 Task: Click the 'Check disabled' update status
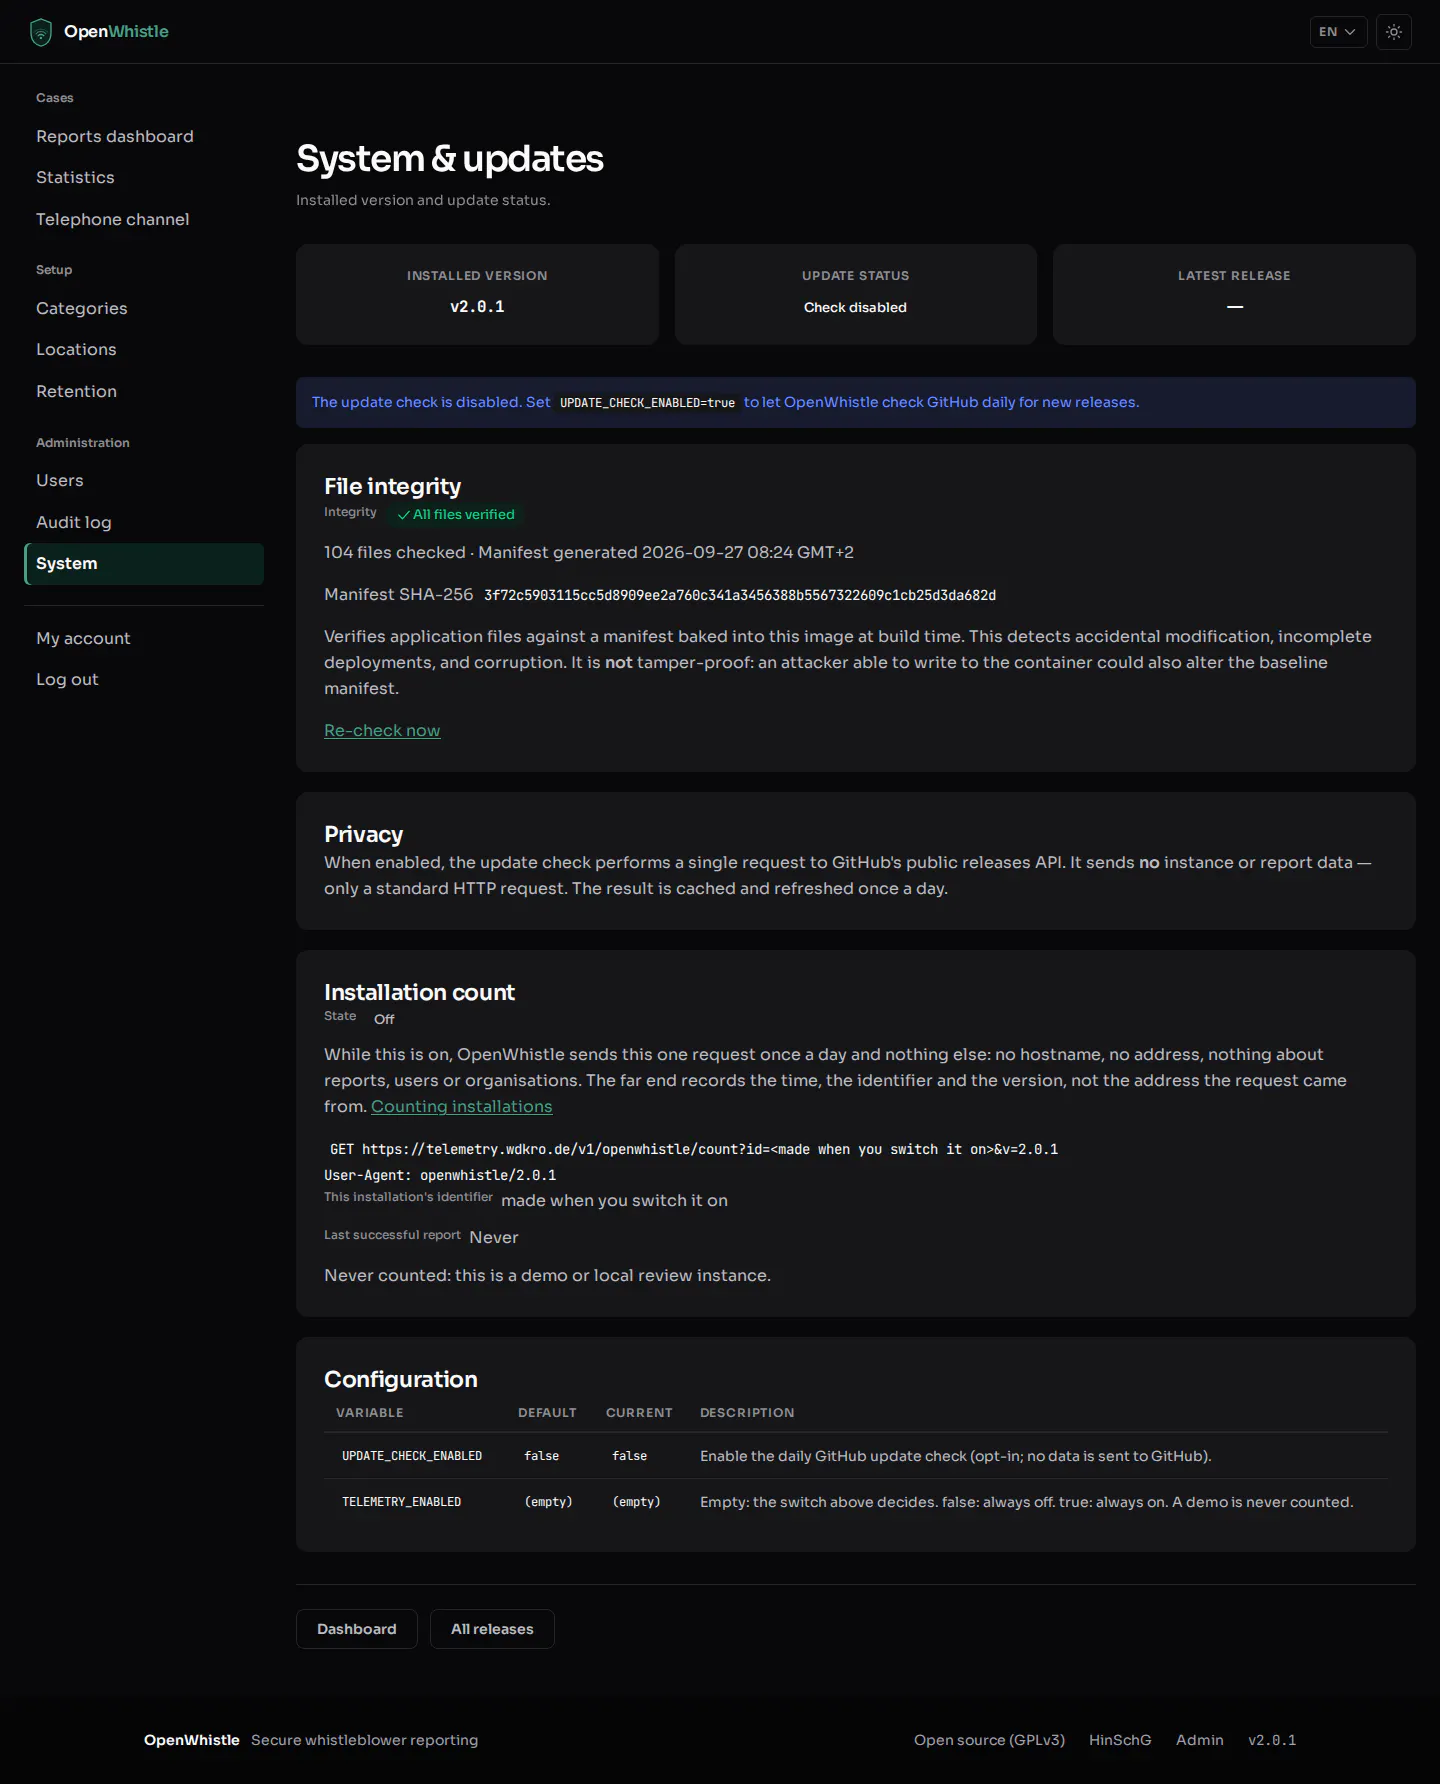855,307
